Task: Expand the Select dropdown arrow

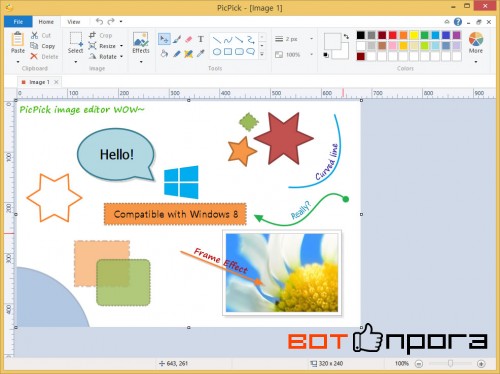Action: pos(76,62)
